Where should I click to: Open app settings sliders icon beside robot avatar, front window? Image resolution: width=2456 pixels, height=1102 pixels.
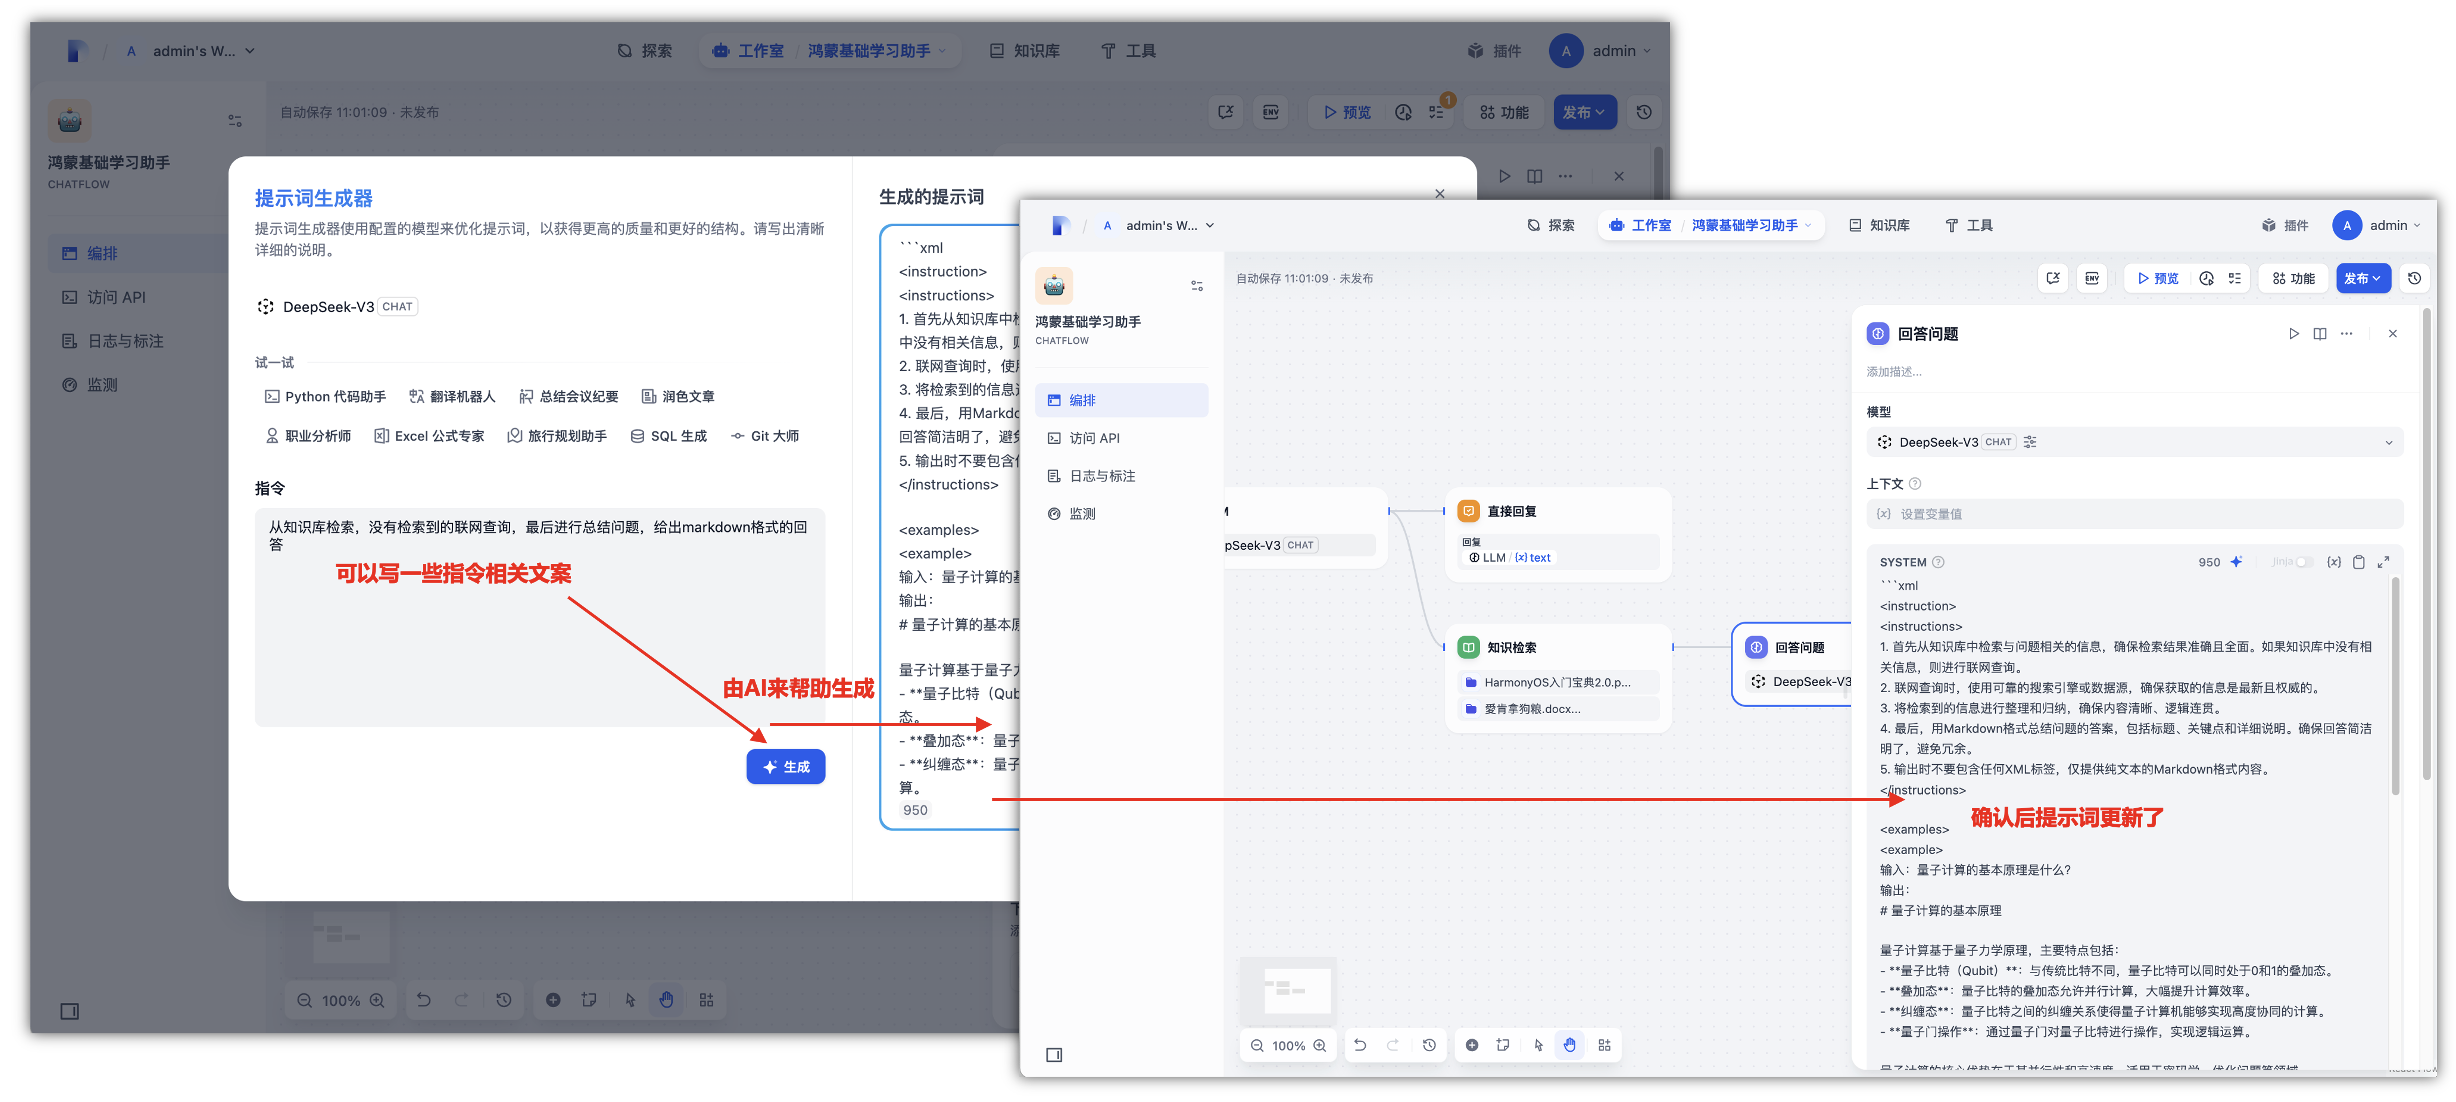coord(1197,286)
